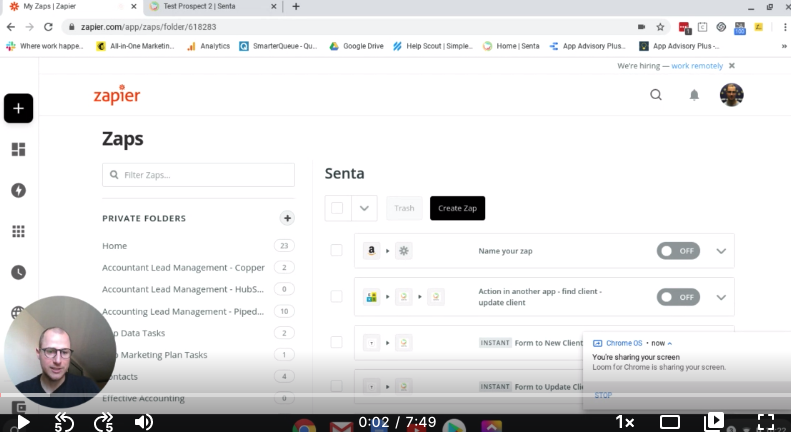Seek on the video progress bar
The width and height of the screenshot is (791, 432).
(396, 395)
